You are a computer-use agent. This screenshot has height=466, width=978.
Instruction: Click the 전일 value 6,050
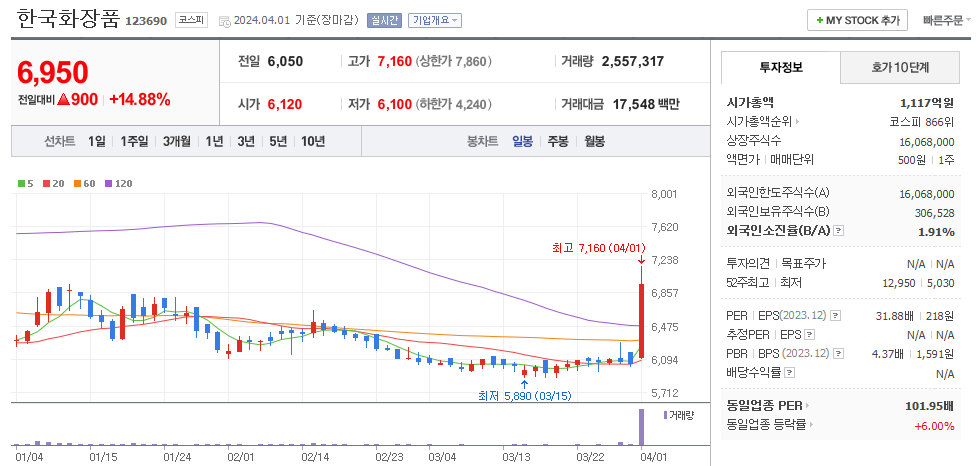[285, 61]
